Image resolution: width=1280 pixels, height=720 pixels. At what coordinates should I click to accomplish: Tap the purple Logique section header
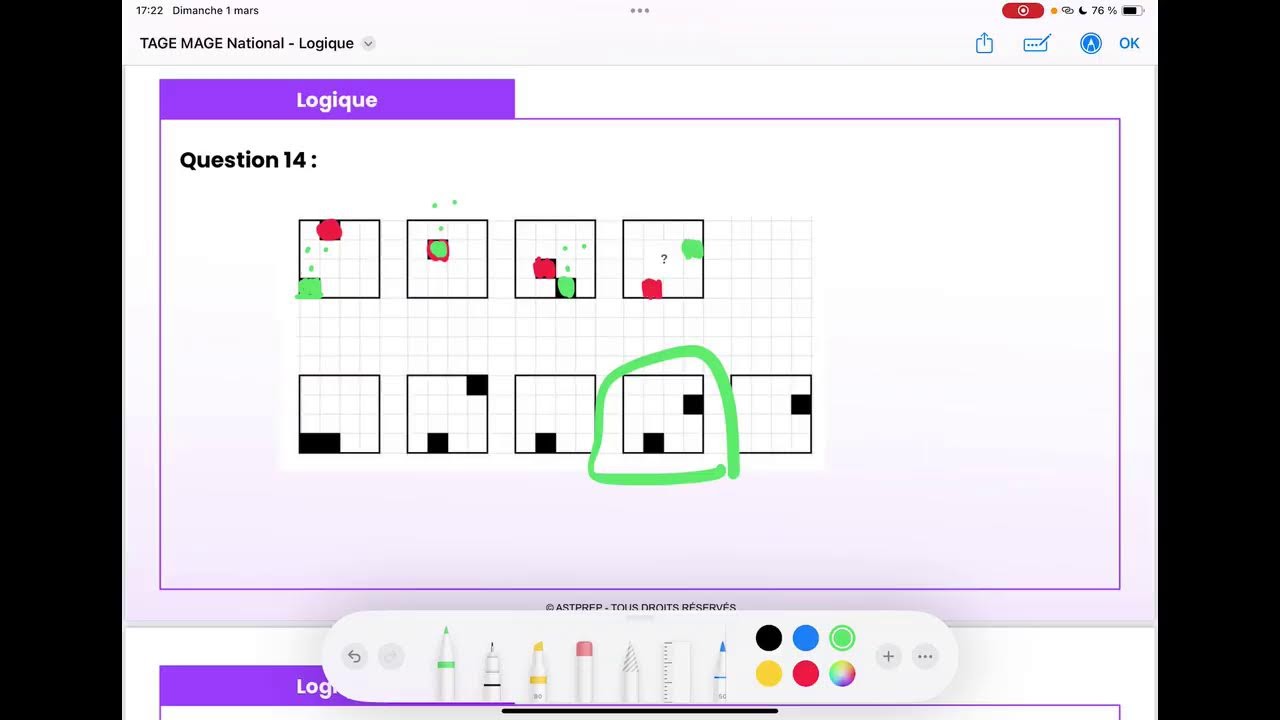click(337, 99)
